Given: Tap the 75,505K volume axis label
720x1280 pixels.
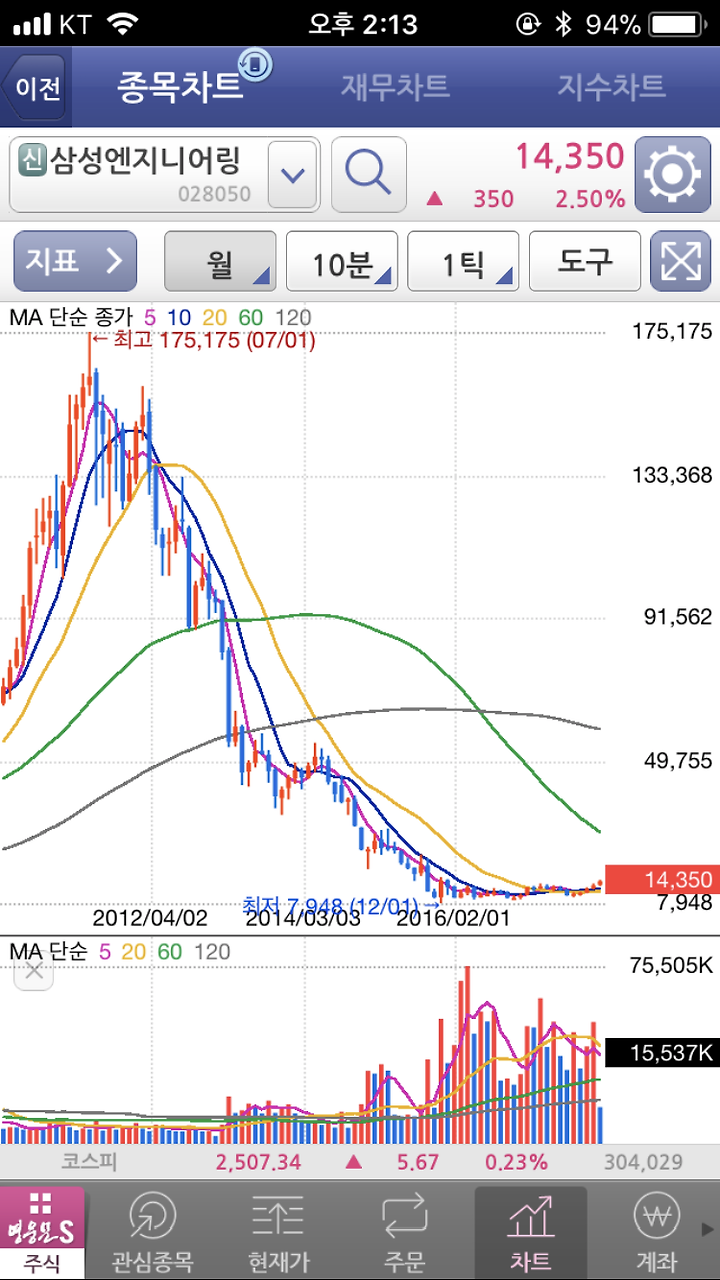Looking at the screenshot, I should [672, 965].
